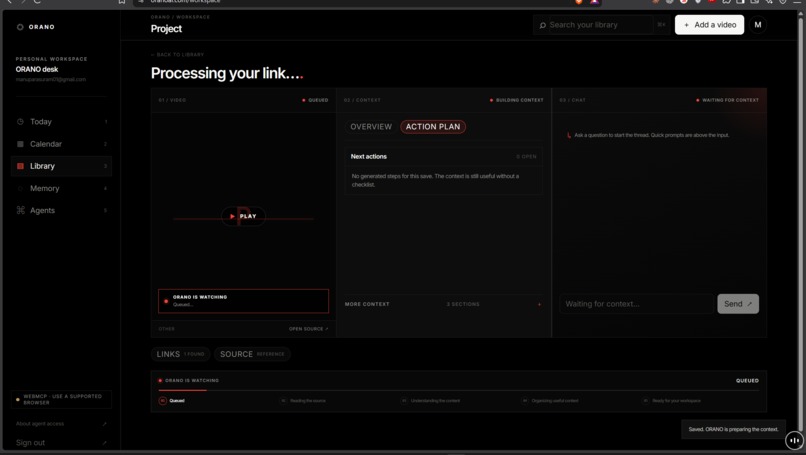Click the browser reload button
Image resolution: width=806 pixels, height=455 pixels.
click(x=37, y=2)
